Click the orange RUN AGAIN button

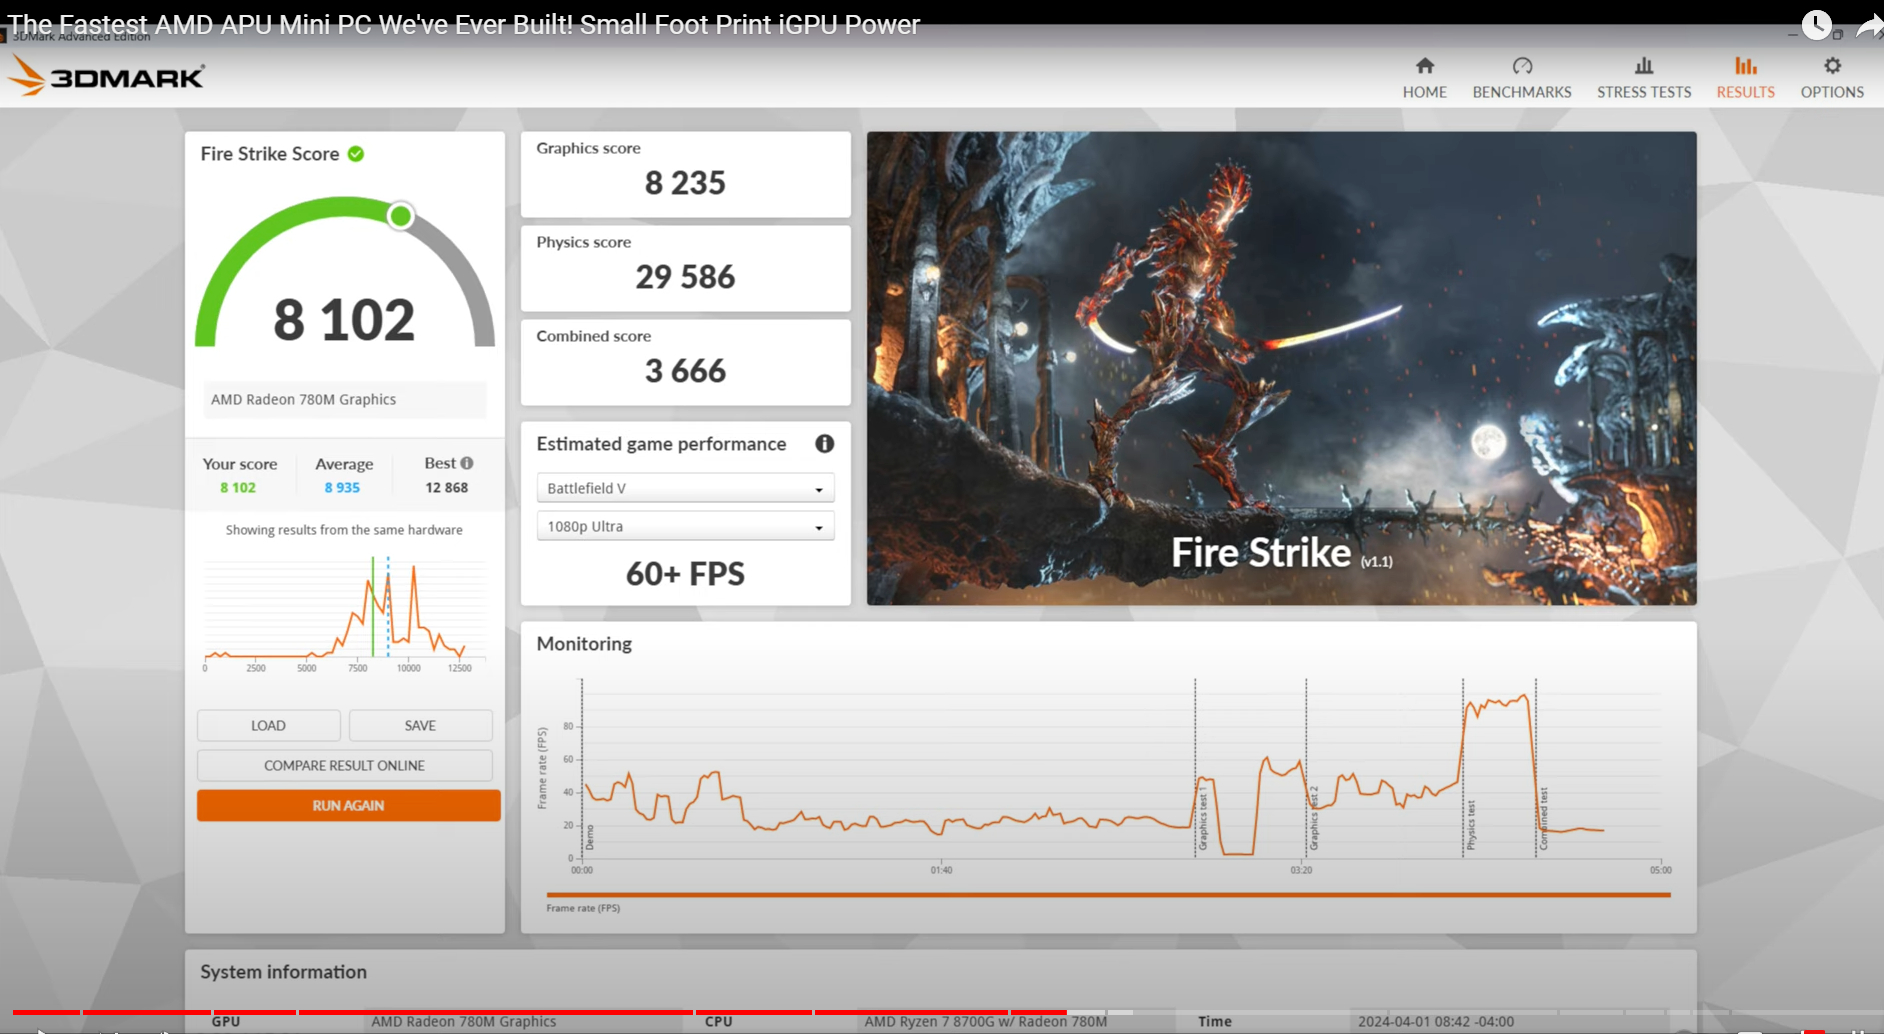pyautogui.click(x=348, y=805)
